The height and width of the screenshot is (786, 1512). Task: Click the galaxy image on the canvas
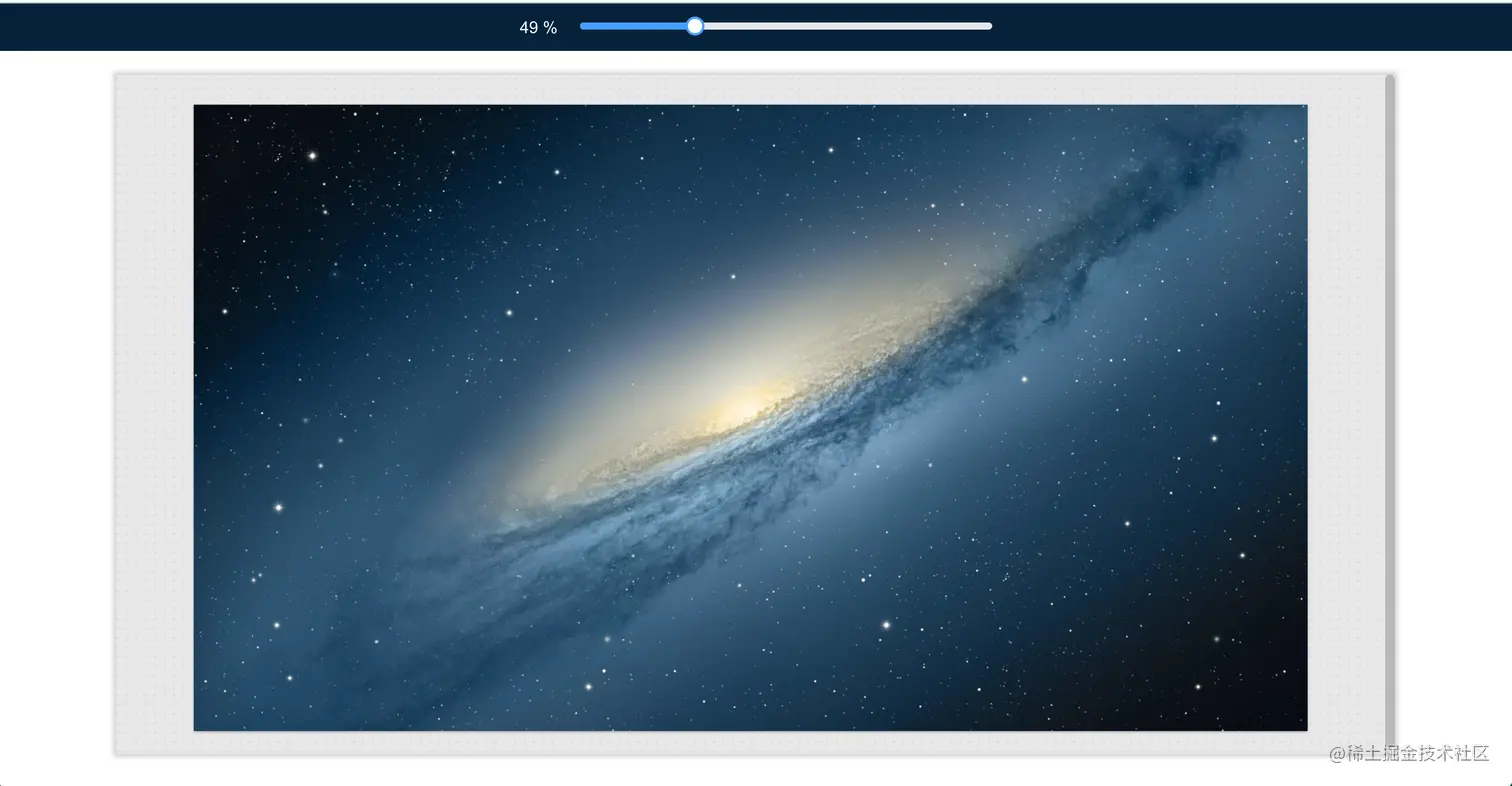[x=750, y=418]
